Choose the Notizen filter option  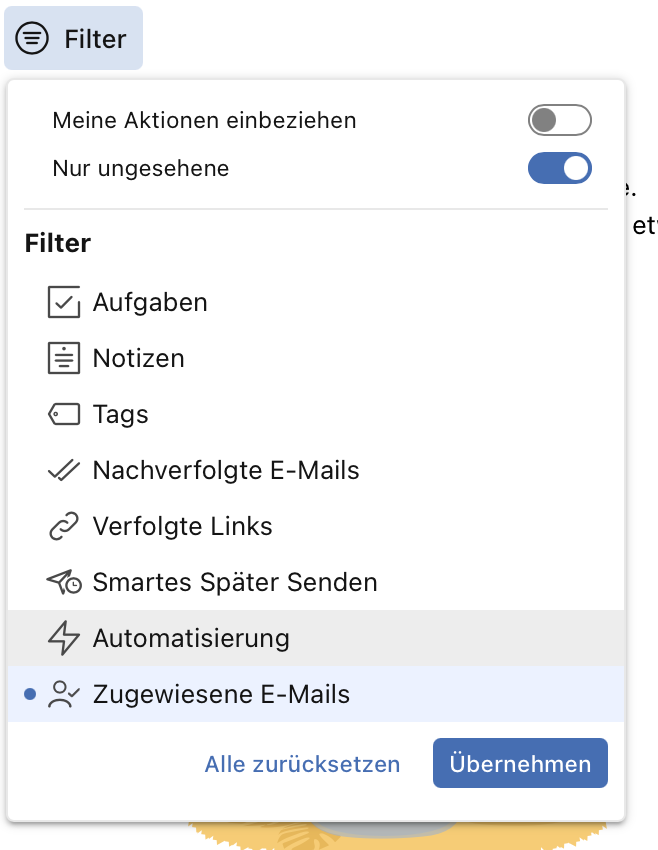pyautogui.click(x=316, y=358)
